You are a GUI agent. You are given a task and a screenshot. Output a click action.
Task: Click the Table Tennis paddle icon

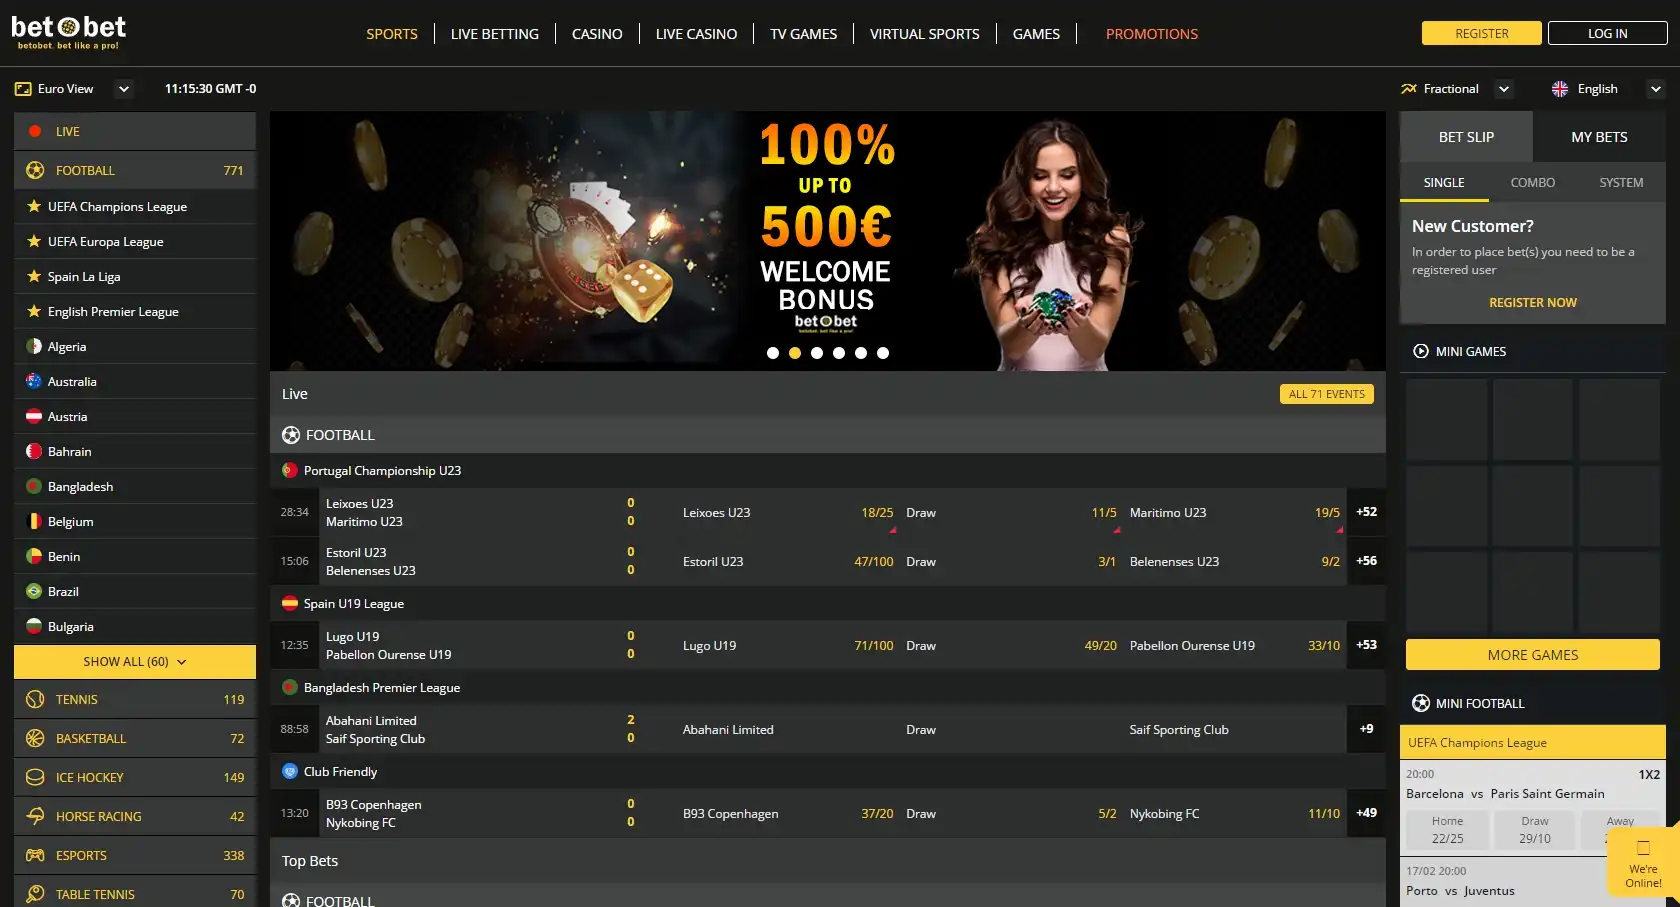tap(35, 894)
